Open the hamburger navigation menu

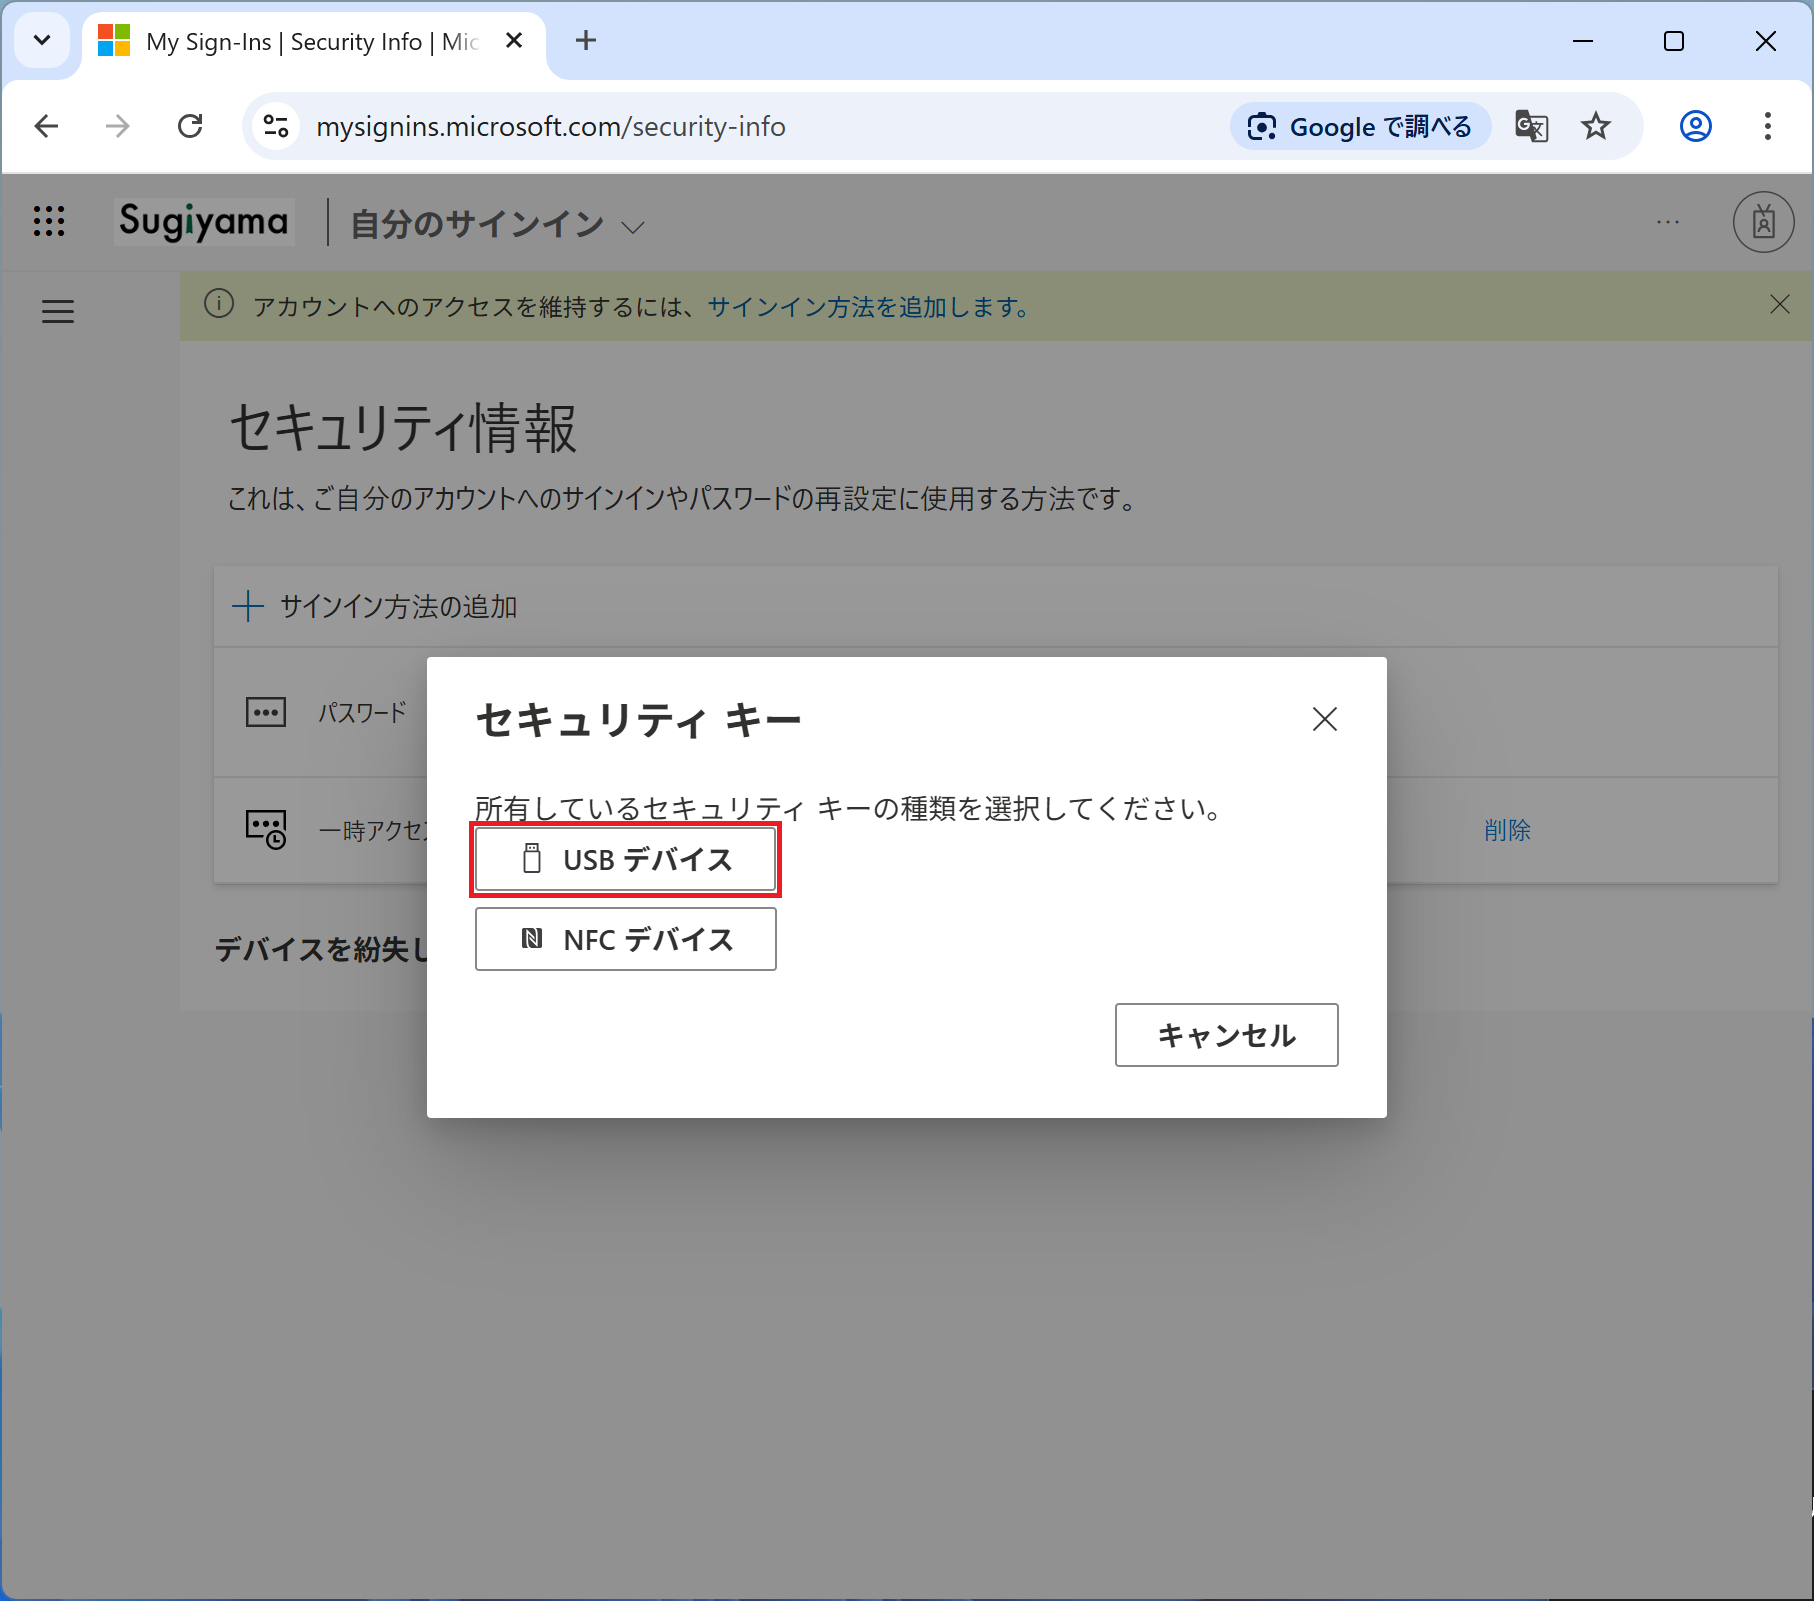58,312
